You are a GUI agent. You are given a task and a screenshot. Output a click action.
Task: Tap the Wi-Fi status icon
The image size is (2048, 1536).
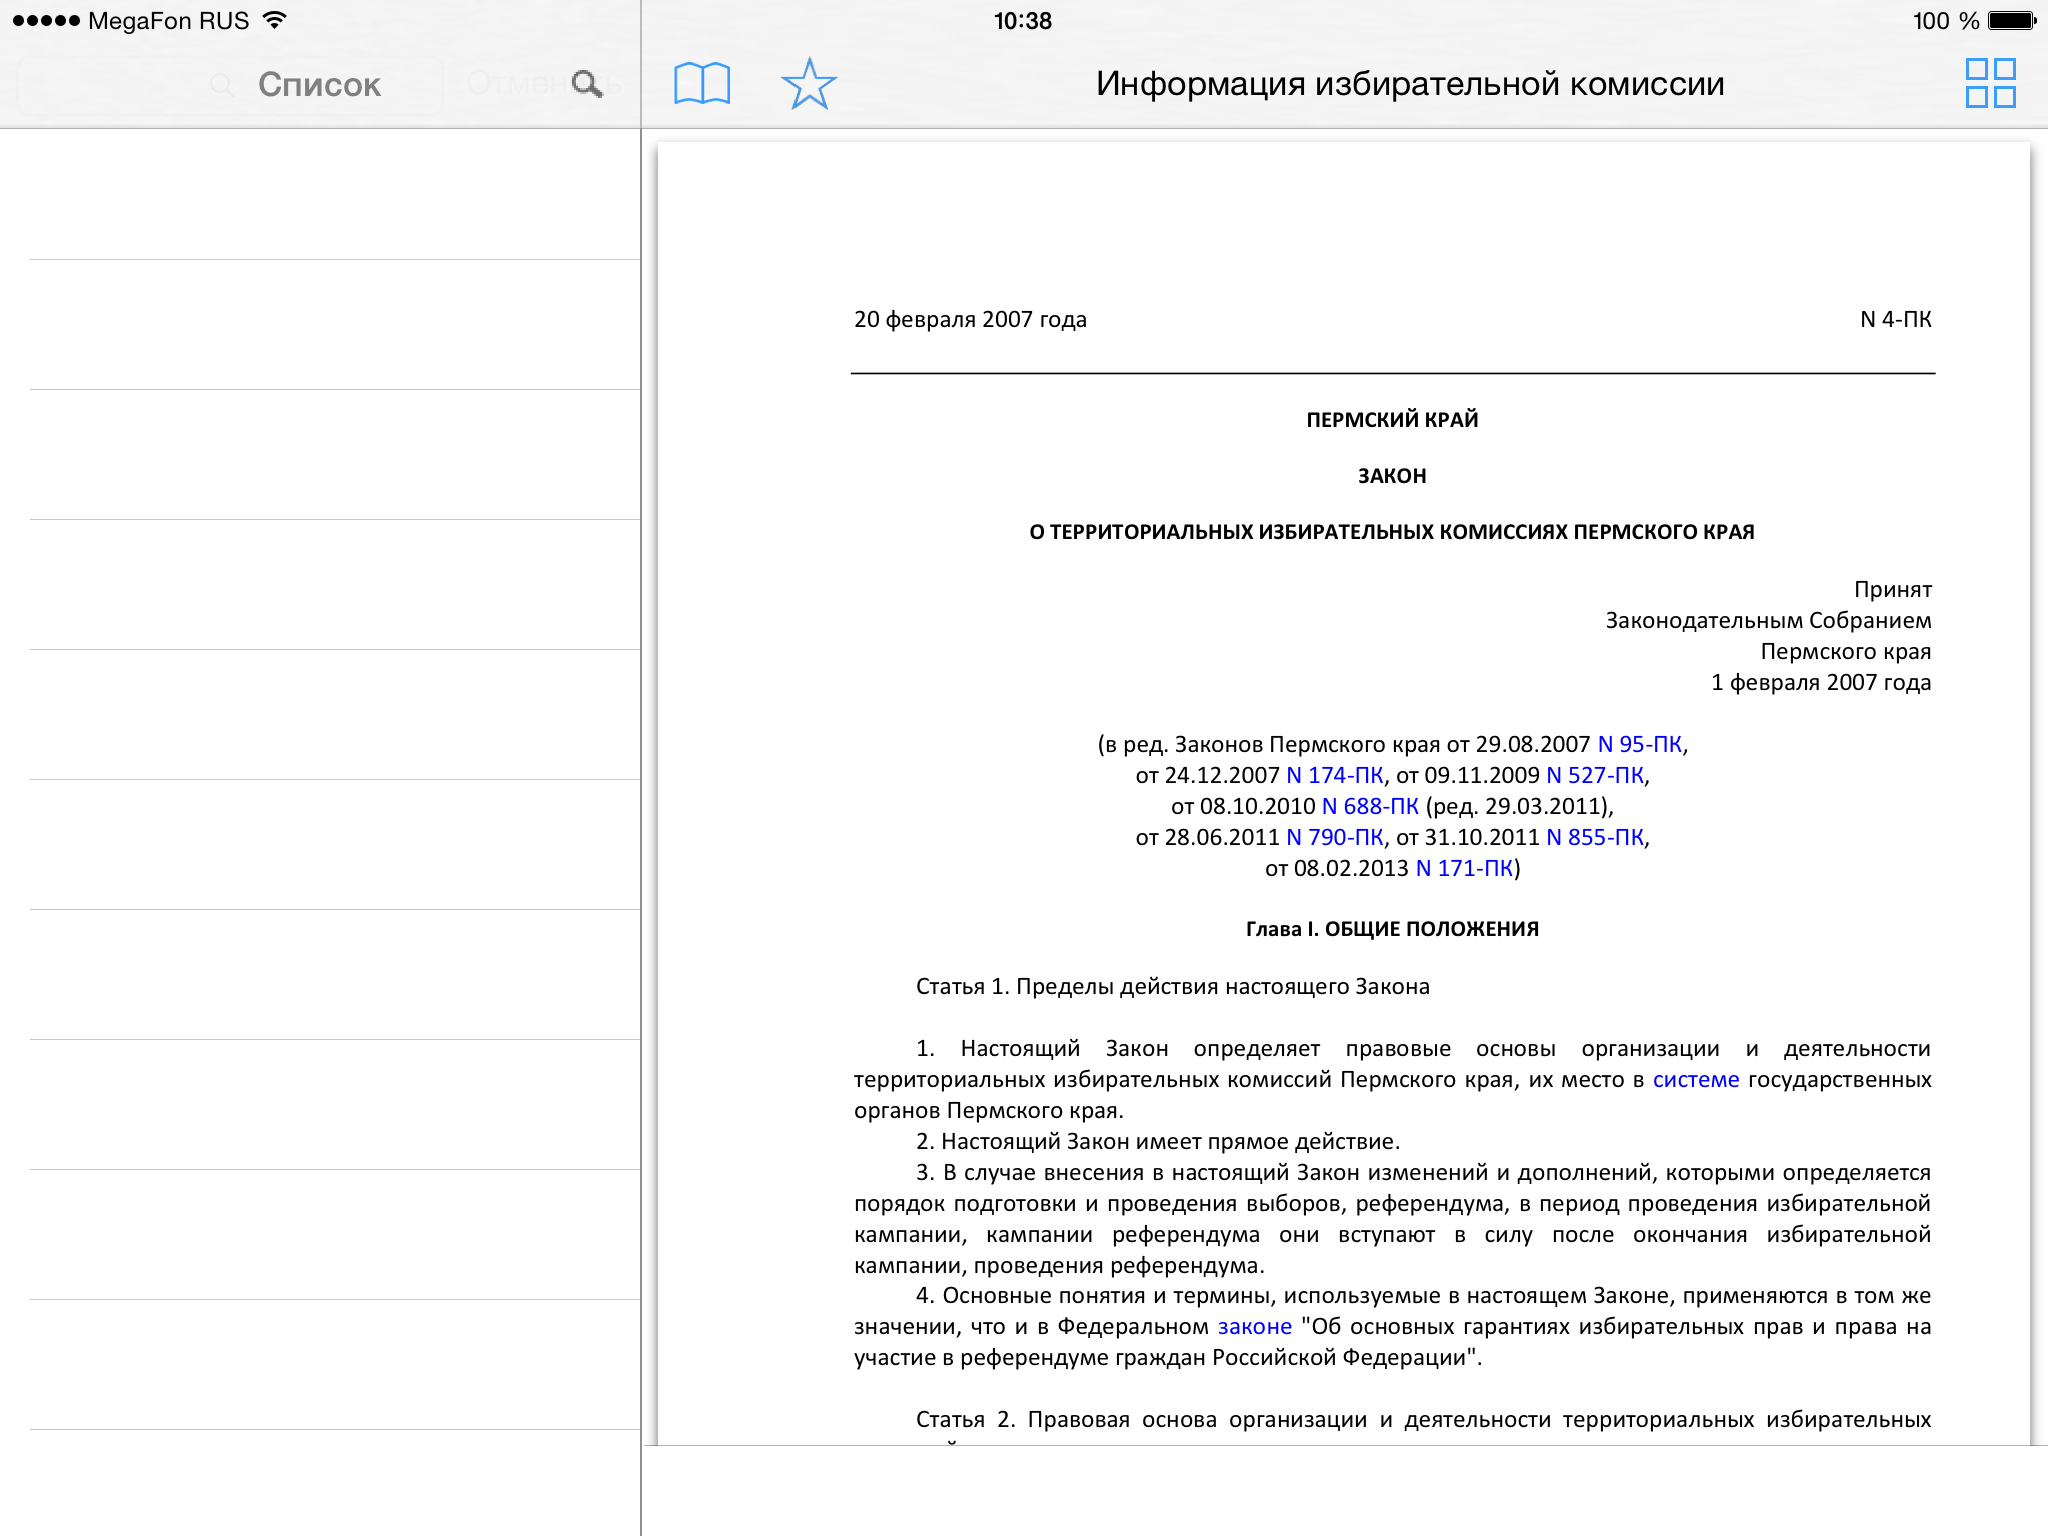pos(275,20)
